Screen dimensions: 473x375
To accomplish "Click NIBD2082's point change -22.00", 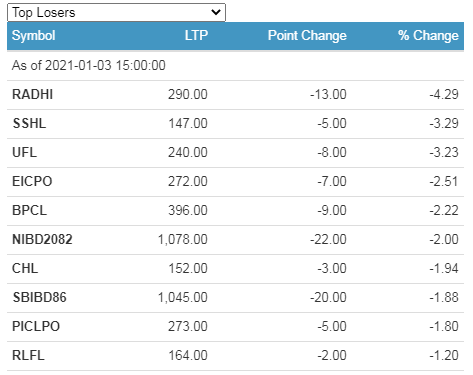I will (x=328, y=239).
